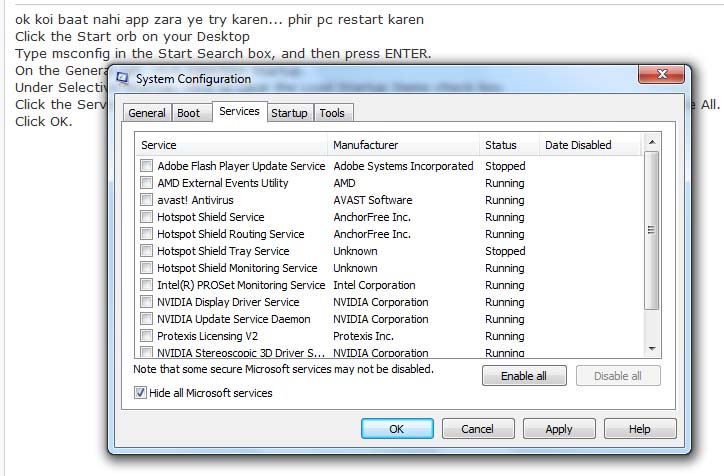Open the General tab
This screenshot has height=476, width=724.
tap(147, 113)
